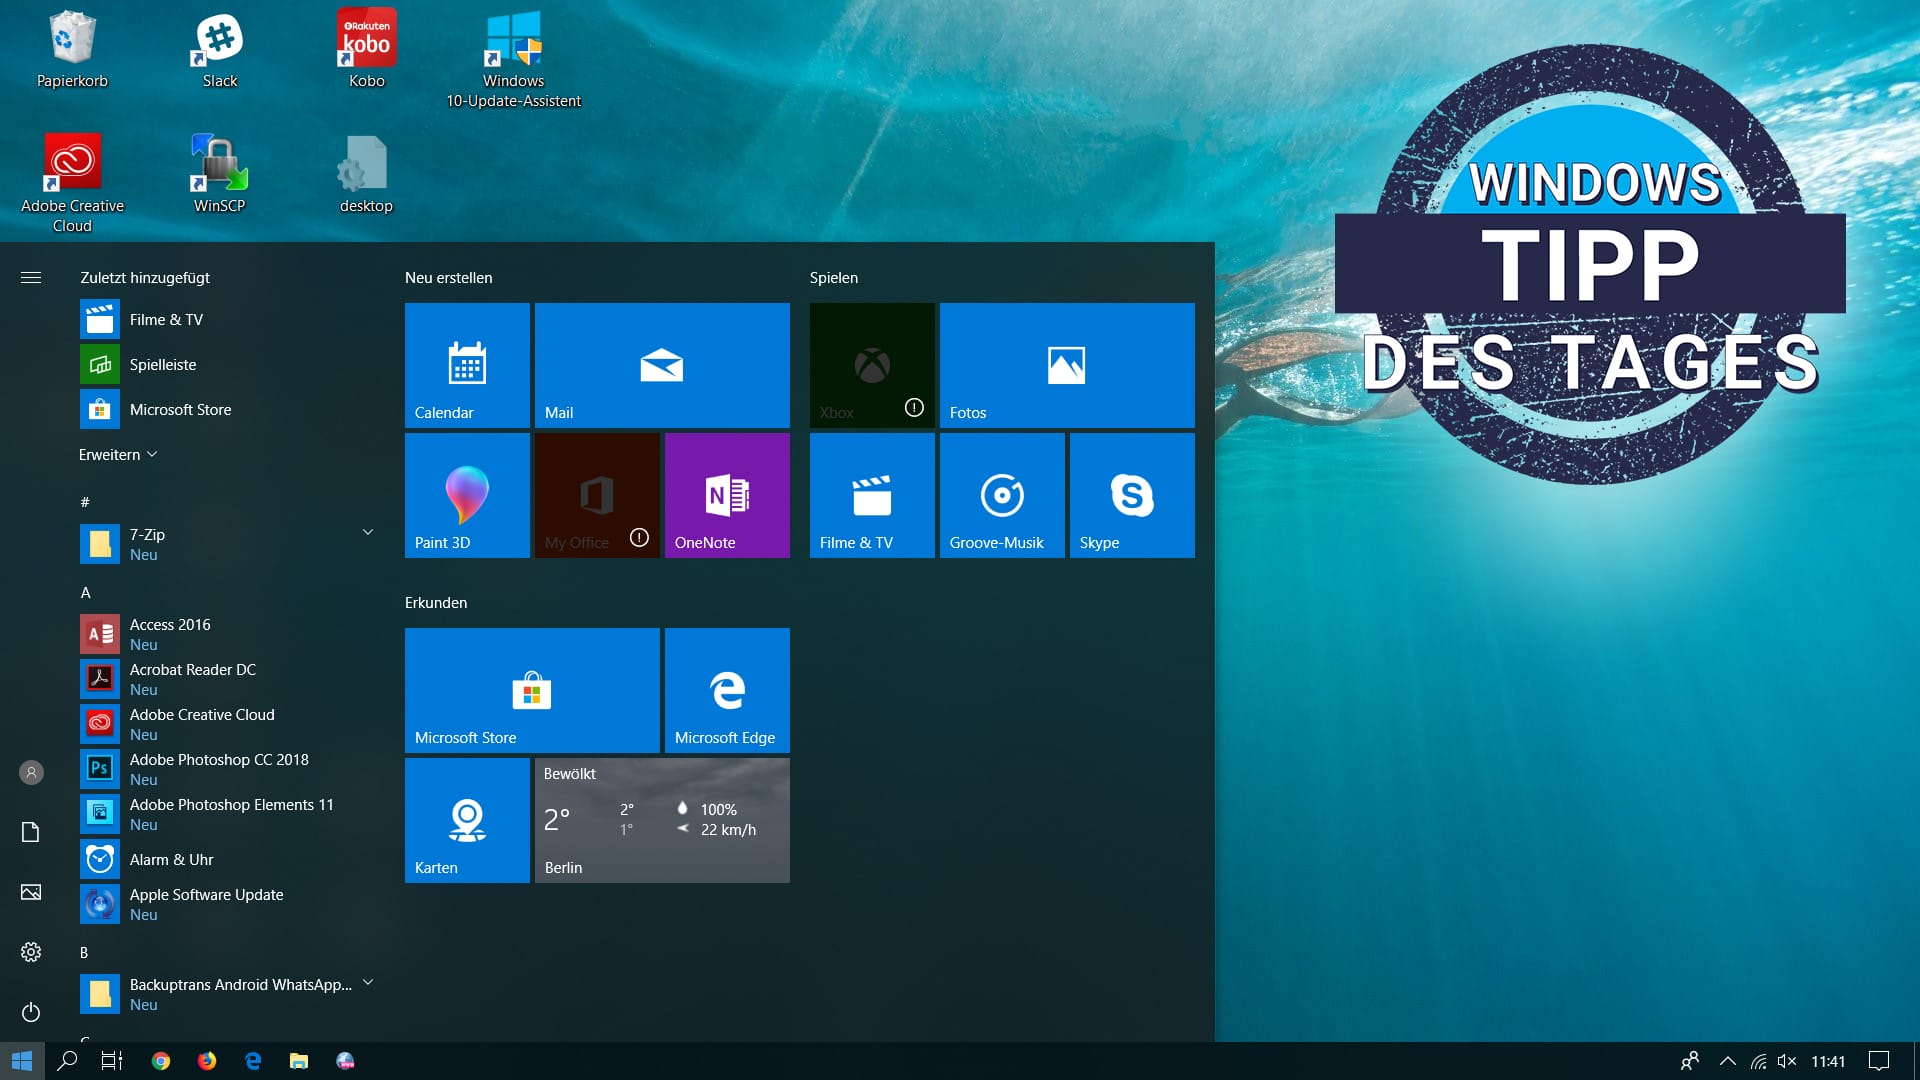Image resolution: width=1920 pixels, height=1080 pixels.
Task: Open the Karten maps tile
Action: (467, 820)
